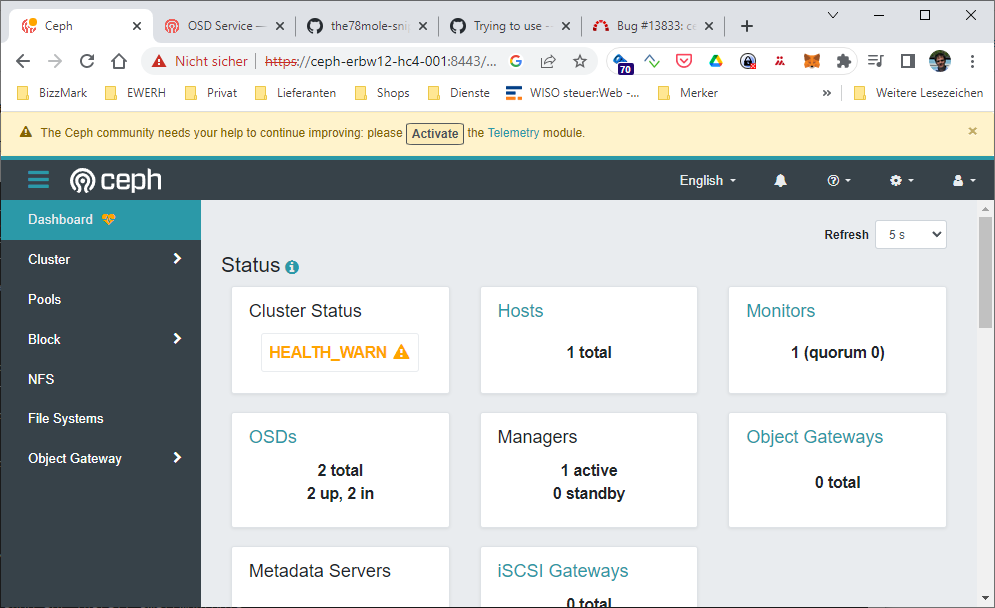Open the Chrome three-dot menu
This screenshot has width=995, height=608.
click(x=972, y=61)
